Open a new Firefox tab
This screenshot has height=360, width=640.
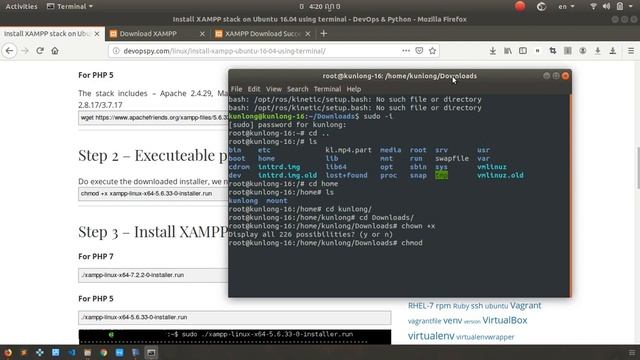click(x=324, y=33)
